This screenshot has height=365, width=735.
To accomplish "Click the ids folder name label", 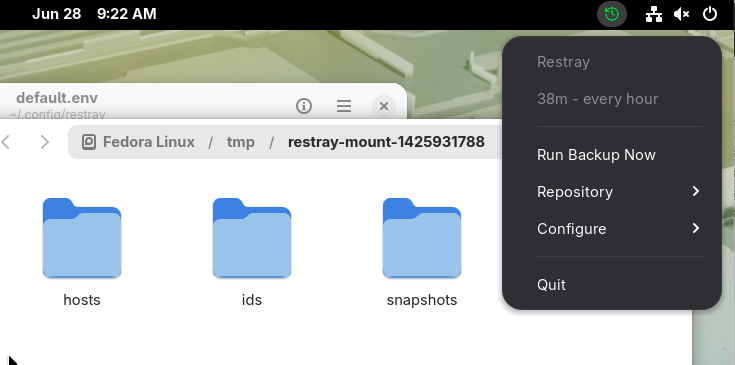I will [252, 300].
